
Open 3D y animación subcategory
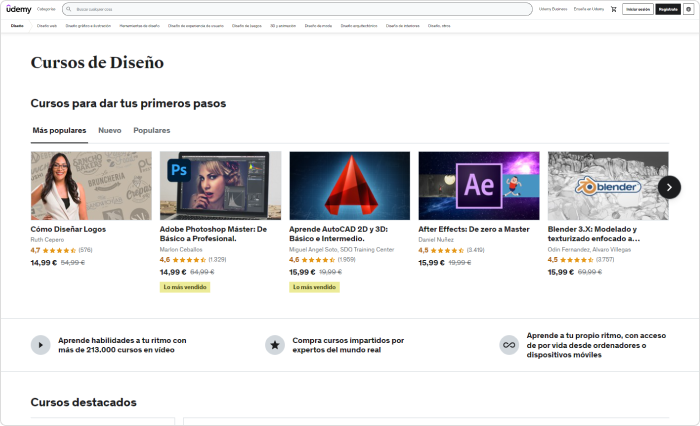(283, 26)
